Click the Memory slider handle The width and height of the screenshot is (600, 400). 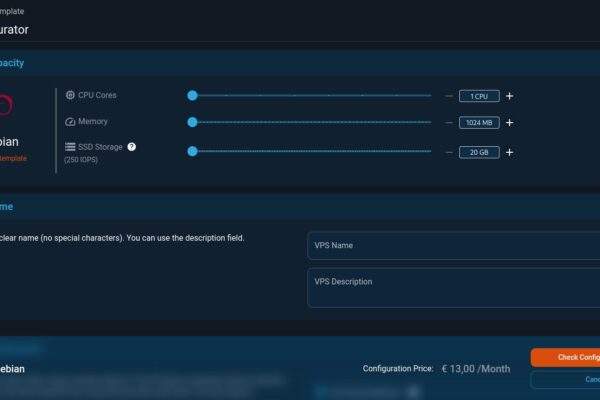pos(192,122)
